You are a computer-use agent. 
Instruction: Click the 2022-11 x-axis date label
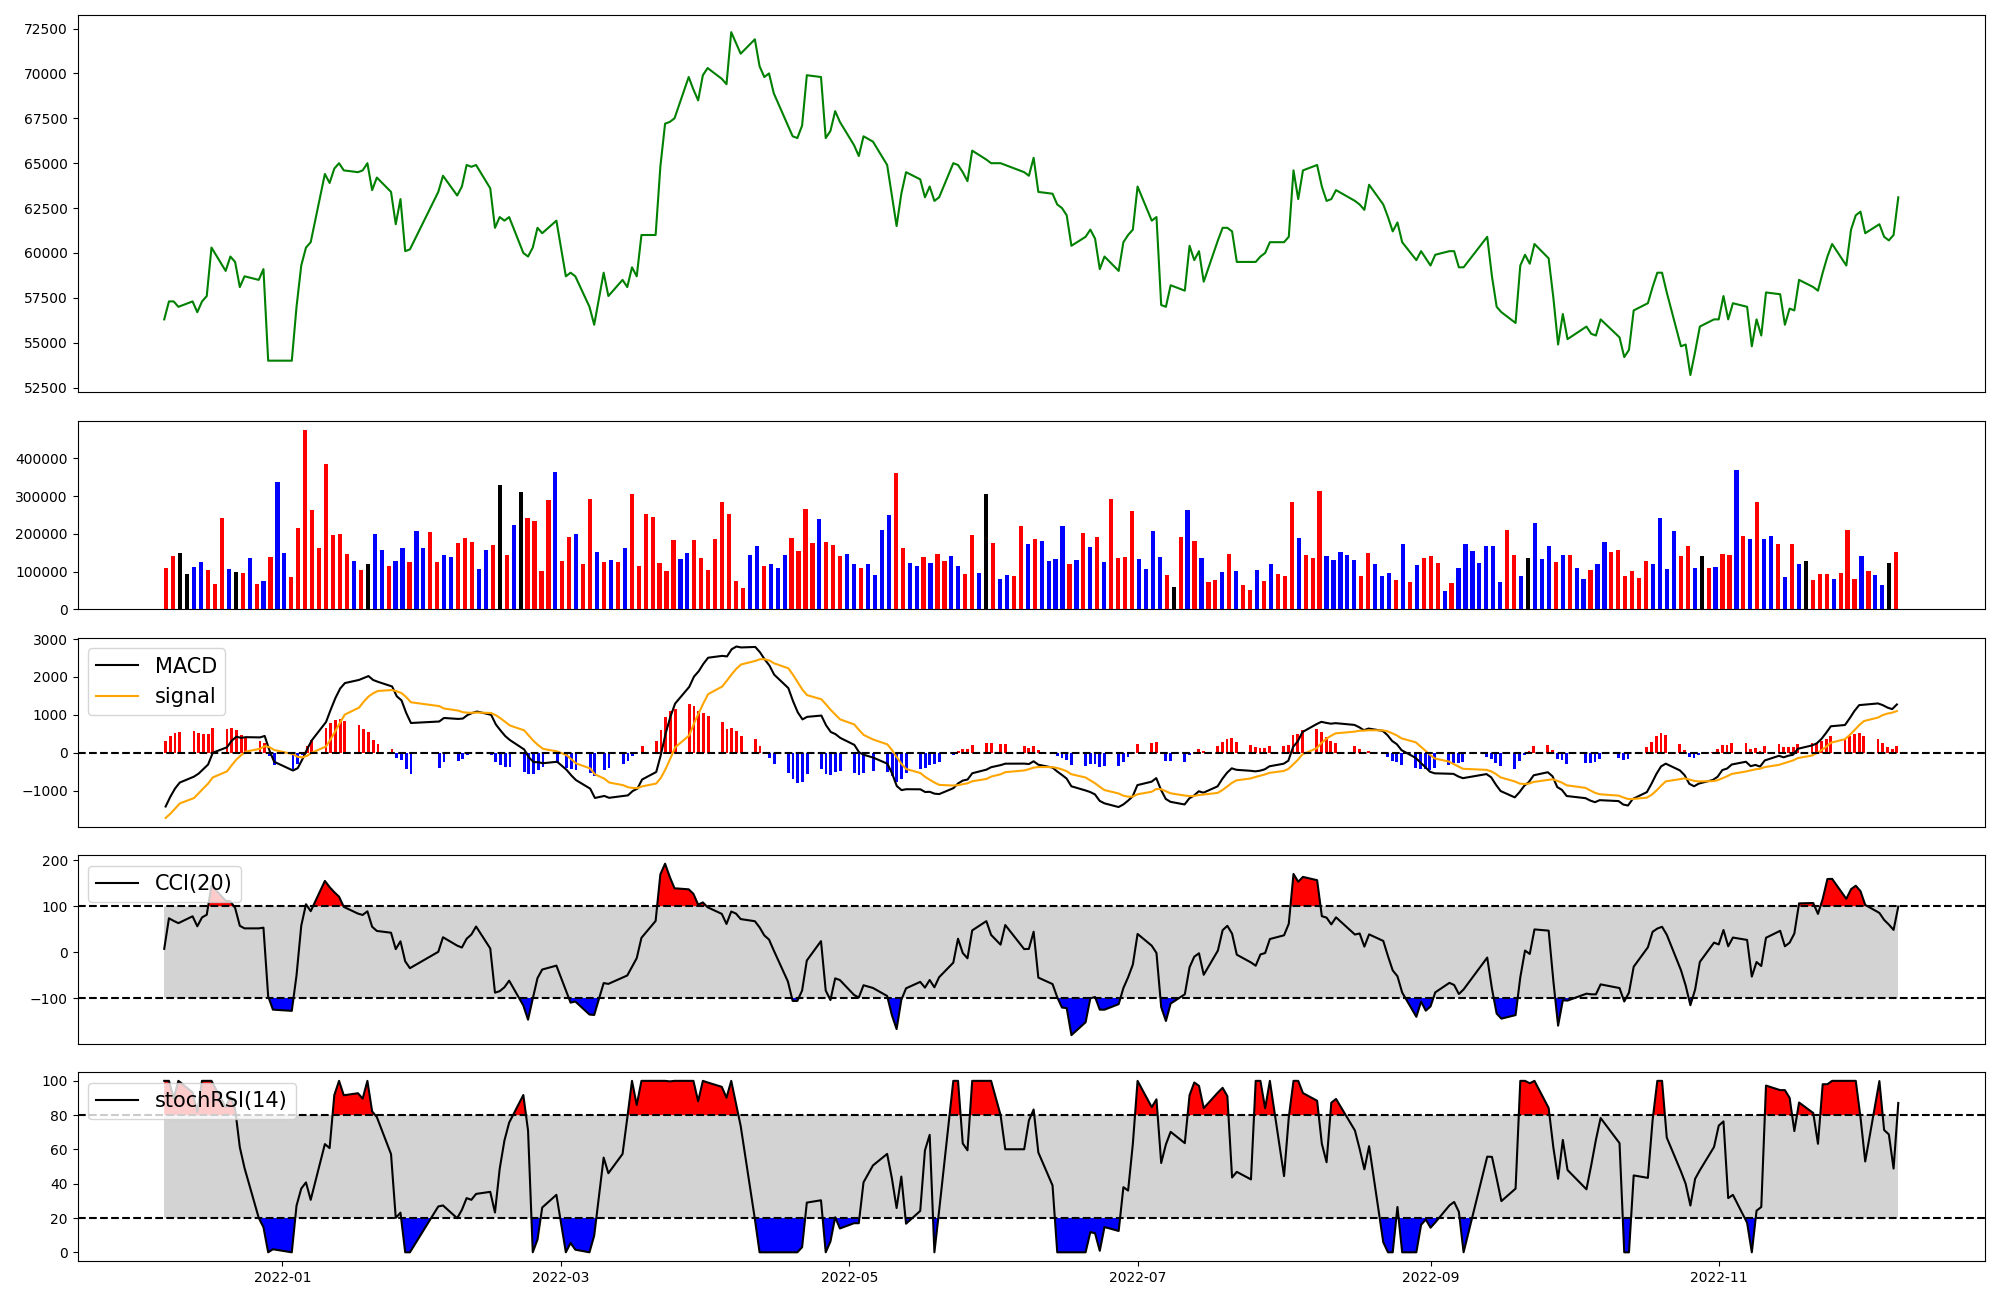point(1719,1277)
